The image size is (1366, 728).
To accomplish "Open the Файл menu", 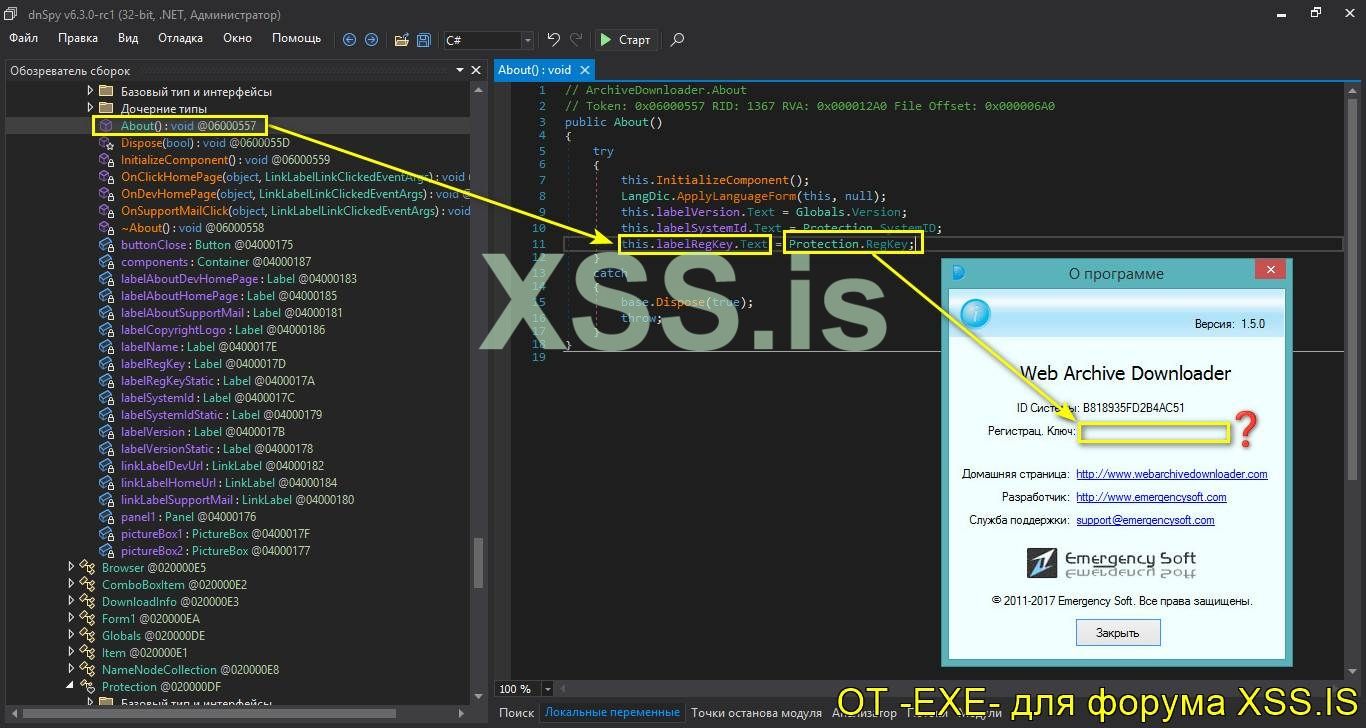I will click(x=23, y=38).
